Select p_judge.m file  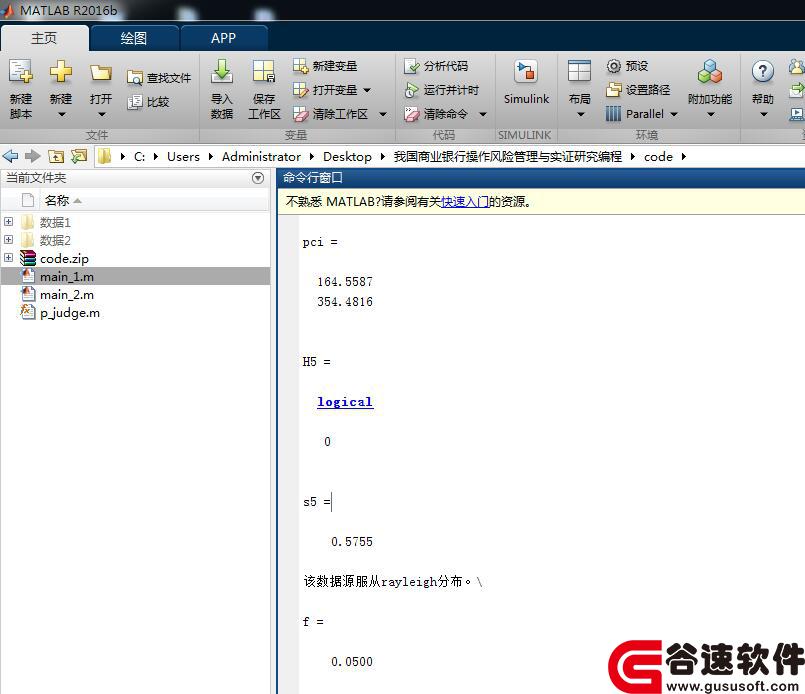136,313
